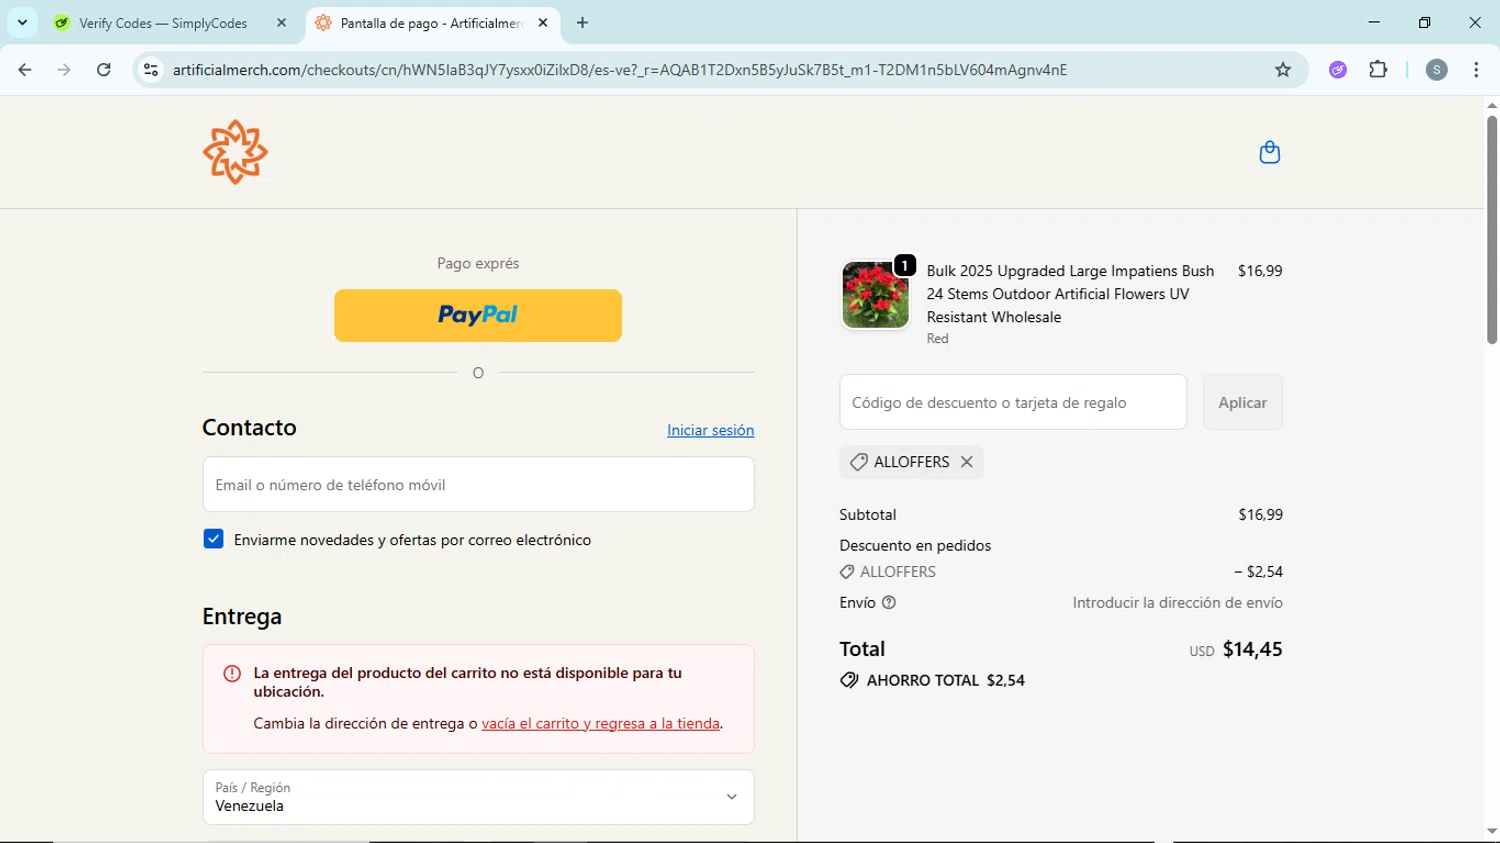Click the tag icon beside AHORRO TOTAL
The height and width of the screenshot is (843, 1500).
coord(849,681)
